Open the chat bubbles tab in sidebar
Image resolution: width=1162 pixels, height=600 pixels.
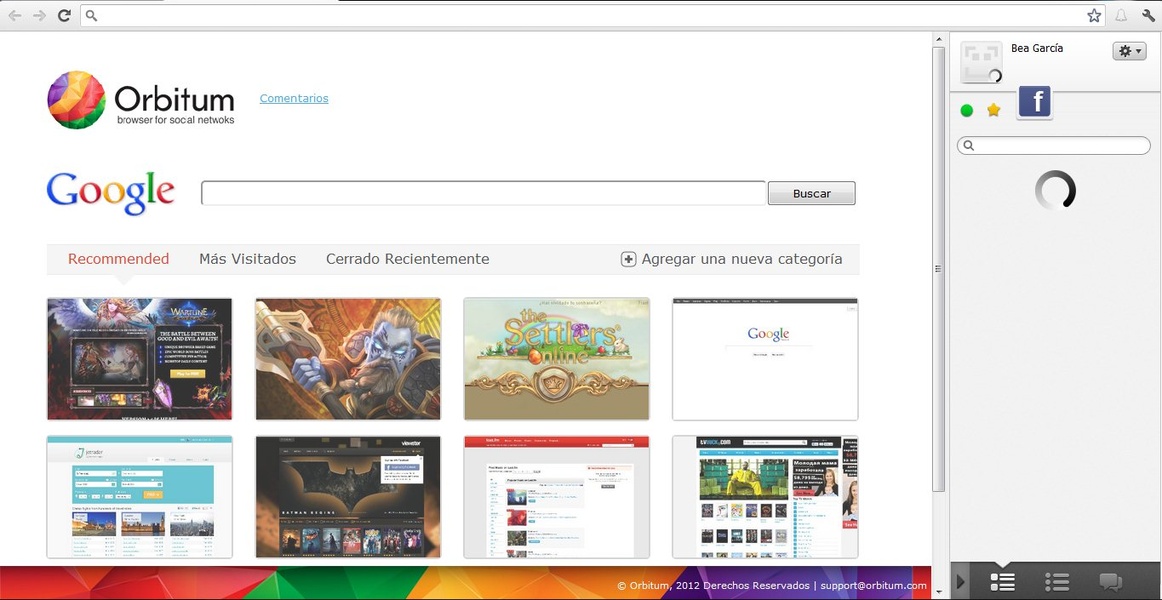tap(1110, 581)
